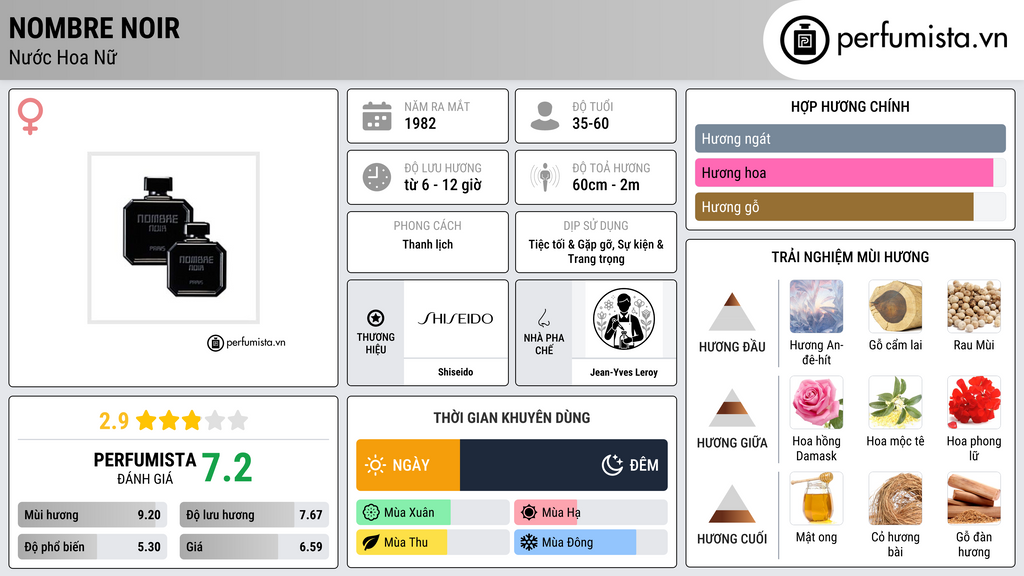The height and width of the screenshot is (576, 1024).
Task: Click the pink Hương hoa accord bar
Action: pyautogui.click(x=844, y=172)
